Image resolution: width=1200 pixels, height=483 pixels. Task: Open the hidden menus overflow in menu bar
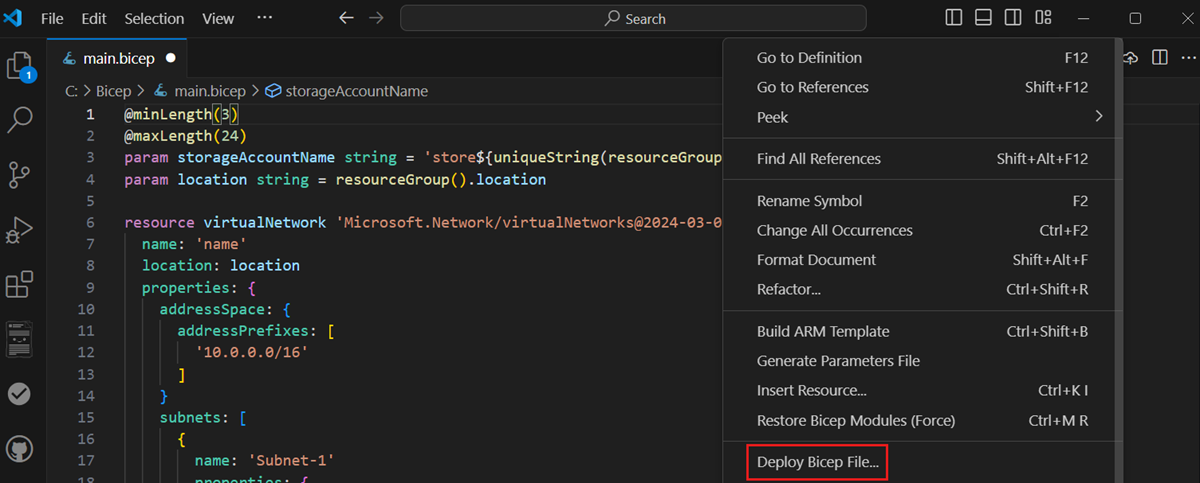coord(264,18)
